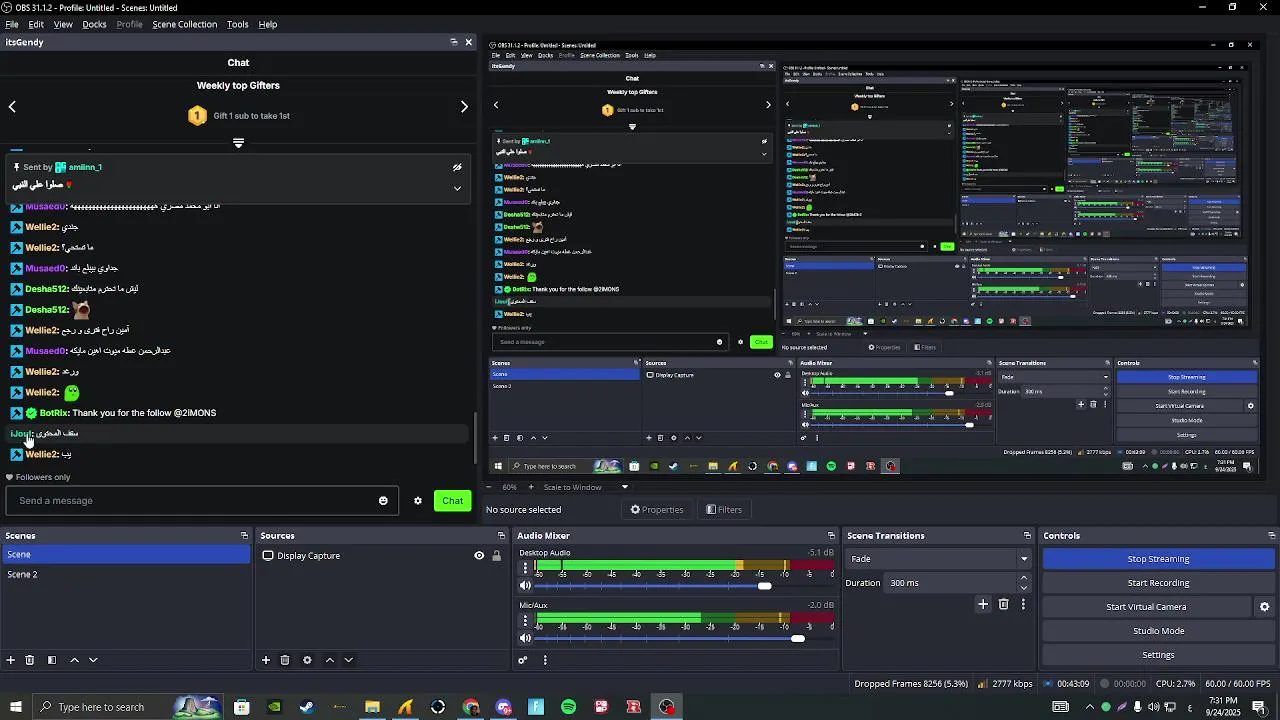Toggle Display Capture visibility eye
The image size is (1280, 720).
tap(479, 556)
